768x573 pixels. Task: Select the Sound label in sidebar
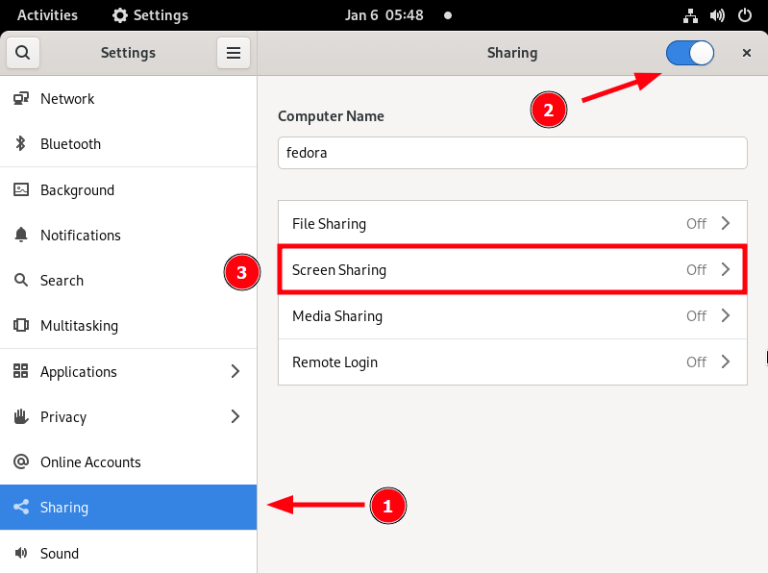(59, 553)
